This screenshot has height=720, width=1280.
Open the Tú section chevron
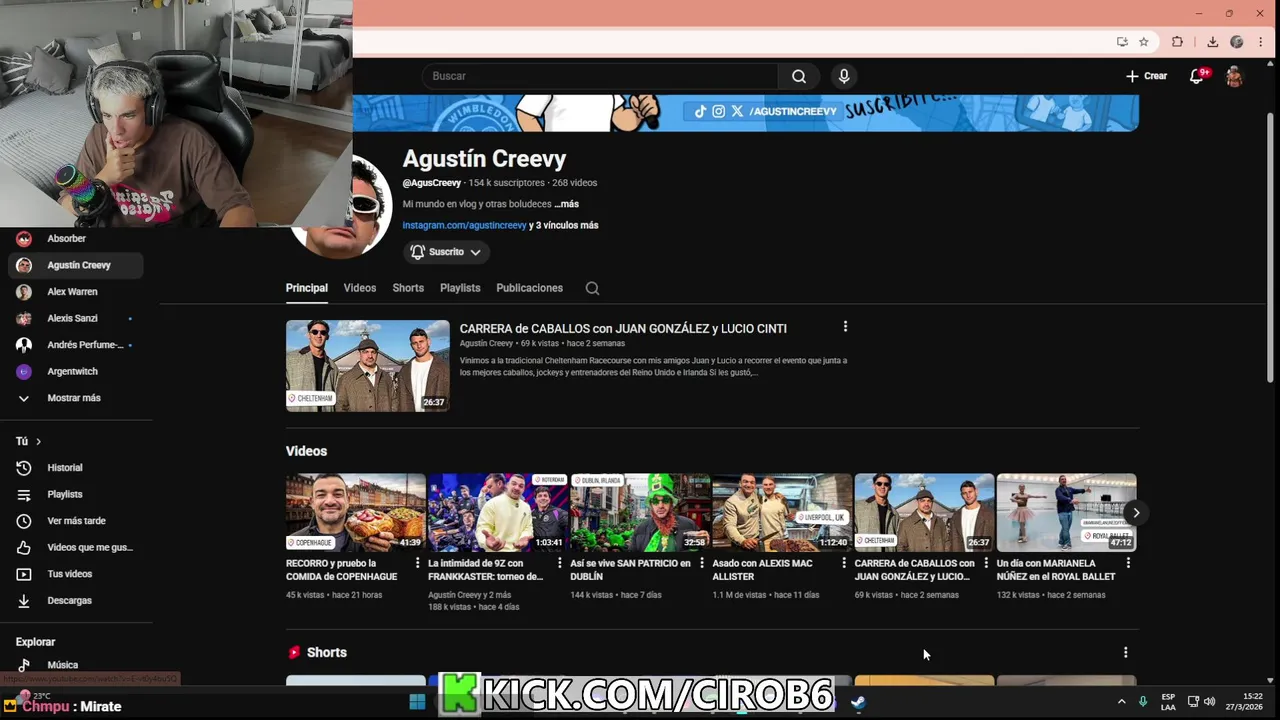38,441
